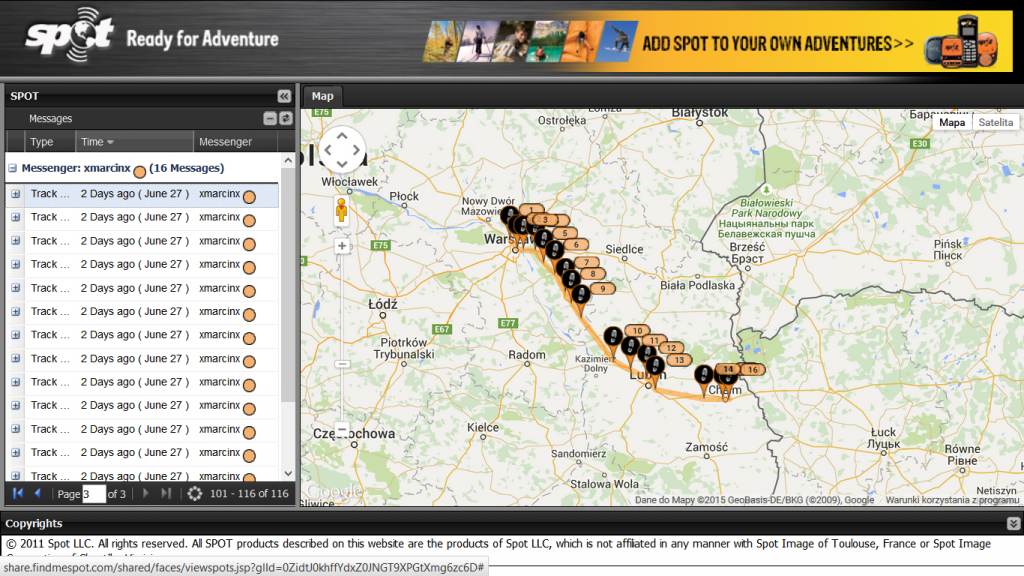Image resolution: width=1024 pixels, height=576 pixels.
Task: Click the number 16 label on map
Action: pos(752,370)
